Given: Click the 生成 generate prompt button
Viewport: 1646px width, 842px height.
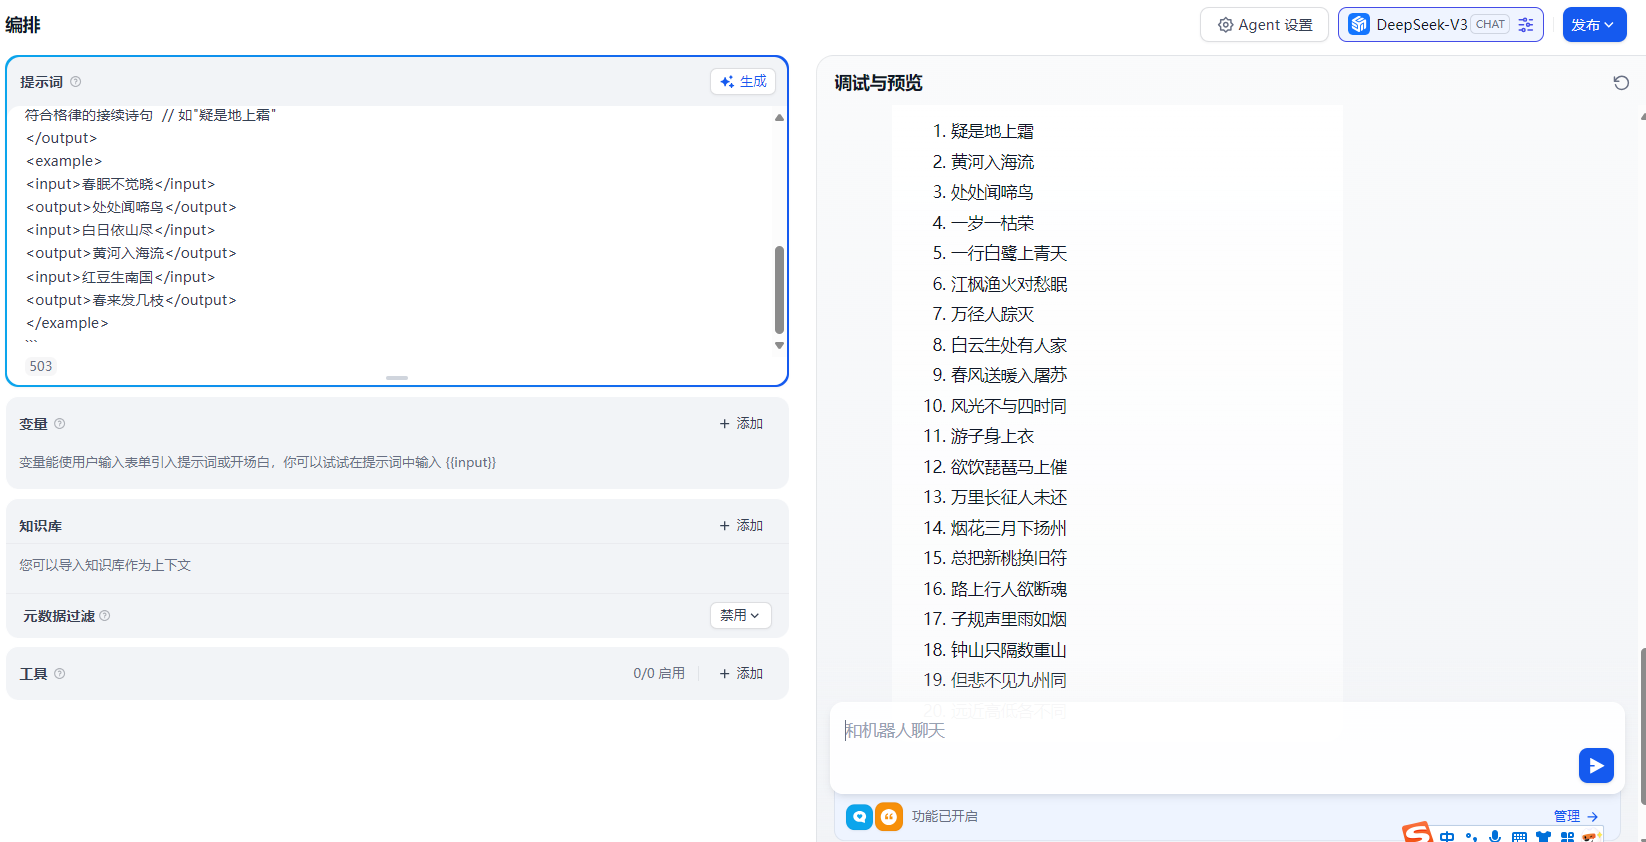Looking at the screenshot, I should pos(743,82).
